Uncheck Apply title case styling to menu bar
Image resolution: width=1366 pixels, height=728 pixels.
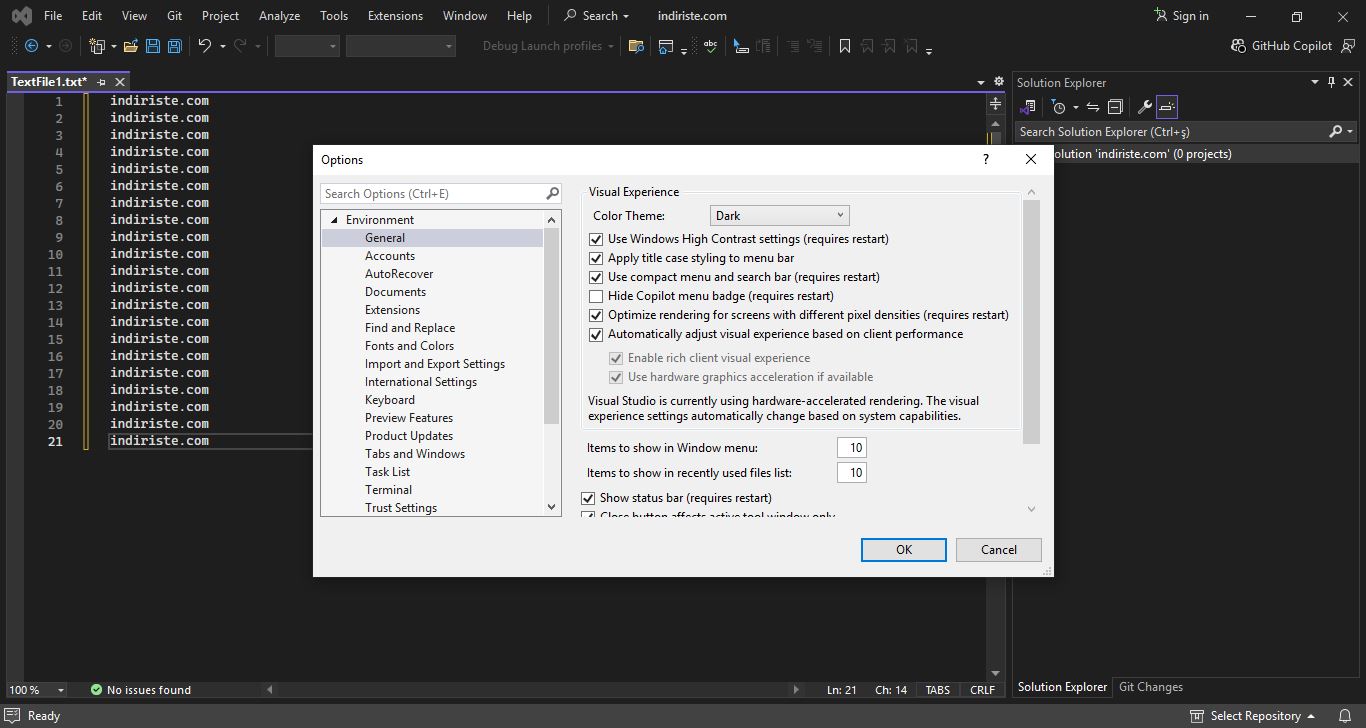point(596,258)
